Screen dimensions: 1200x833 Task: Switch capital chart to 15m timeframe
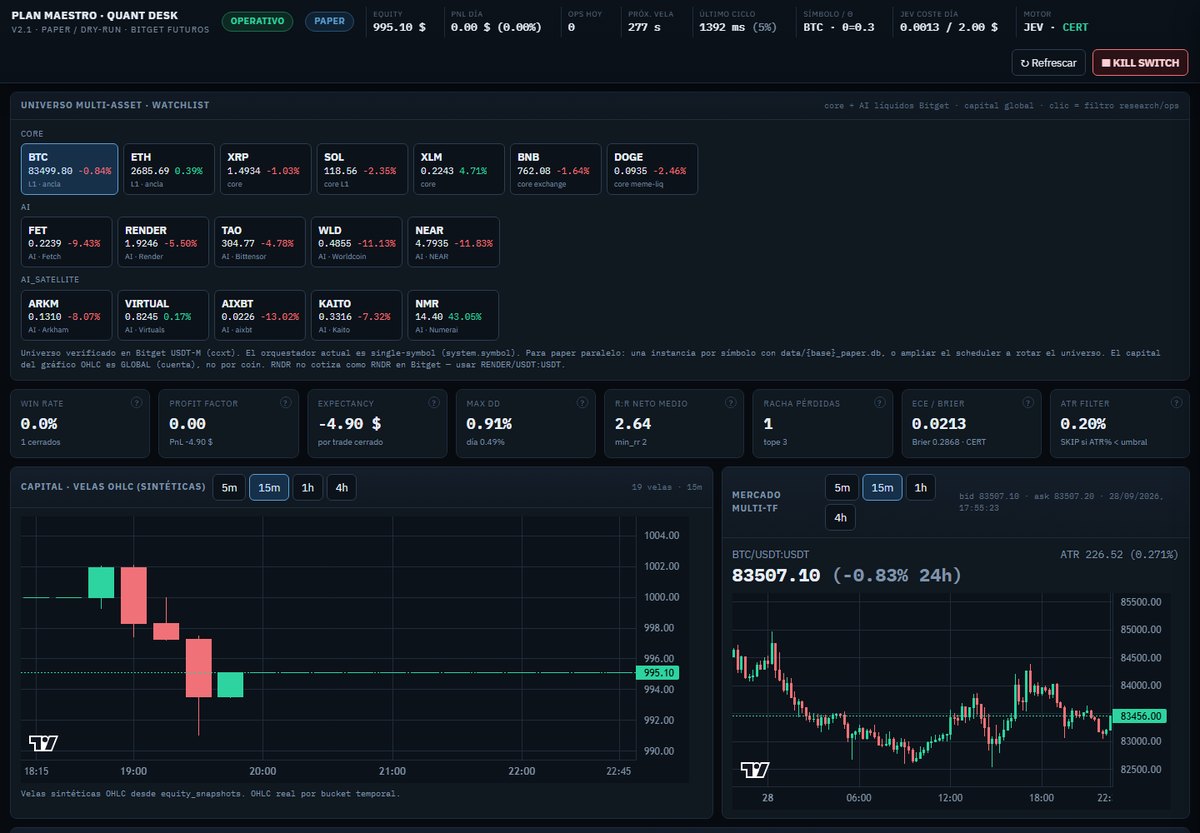[269, 487]
